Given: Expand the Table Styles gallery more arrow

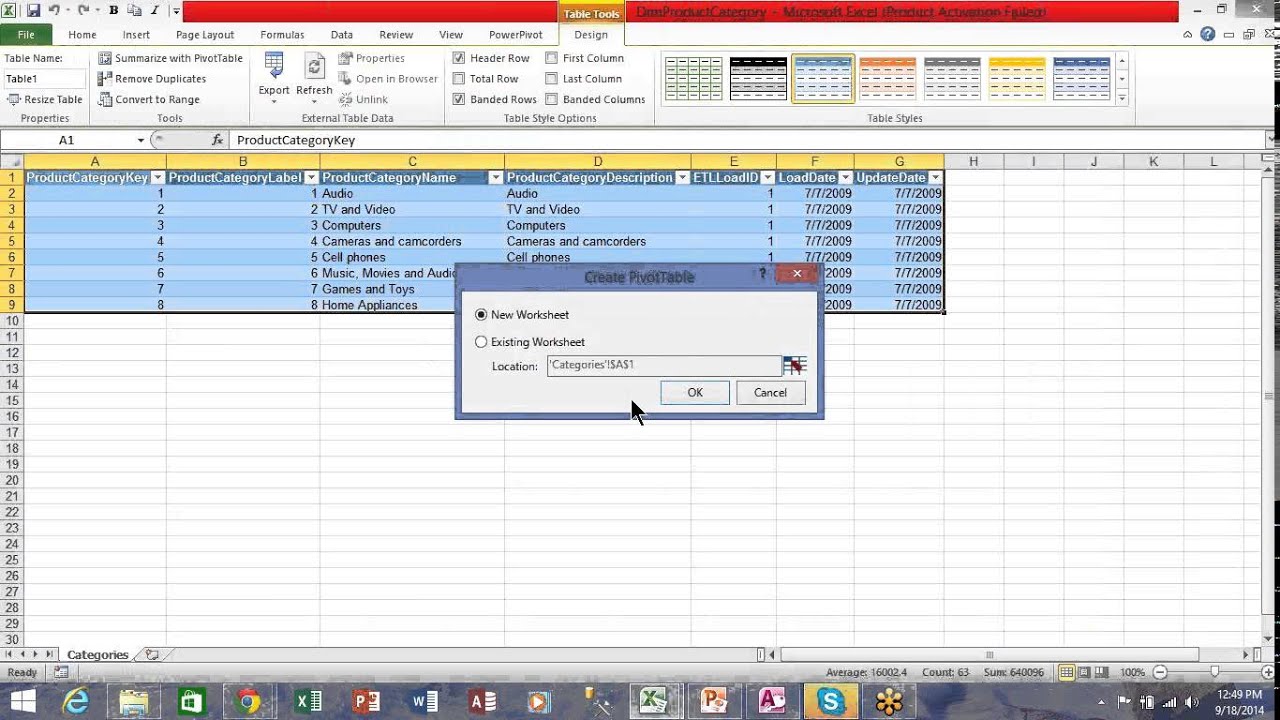Looking at the screenshot, I should pyautogui.click(x=1122, y=99).
